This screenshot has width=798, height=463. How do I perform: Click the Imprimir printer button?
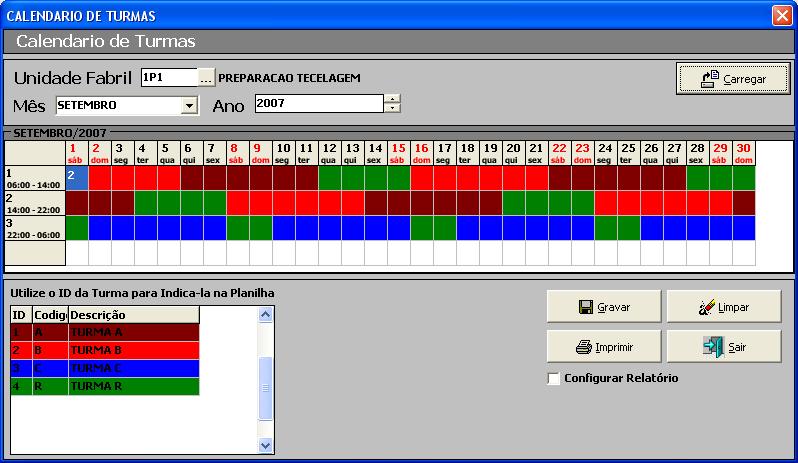coord(603,347)
